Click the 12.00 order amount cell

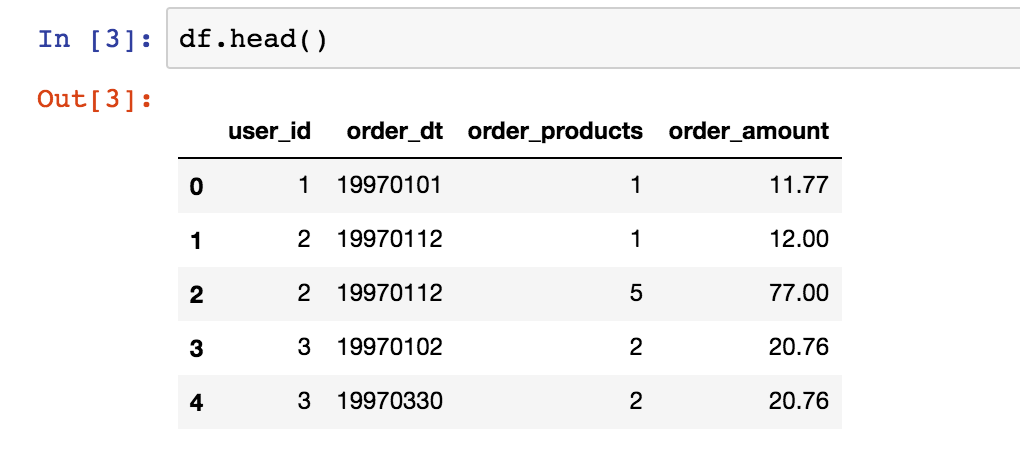802,240
